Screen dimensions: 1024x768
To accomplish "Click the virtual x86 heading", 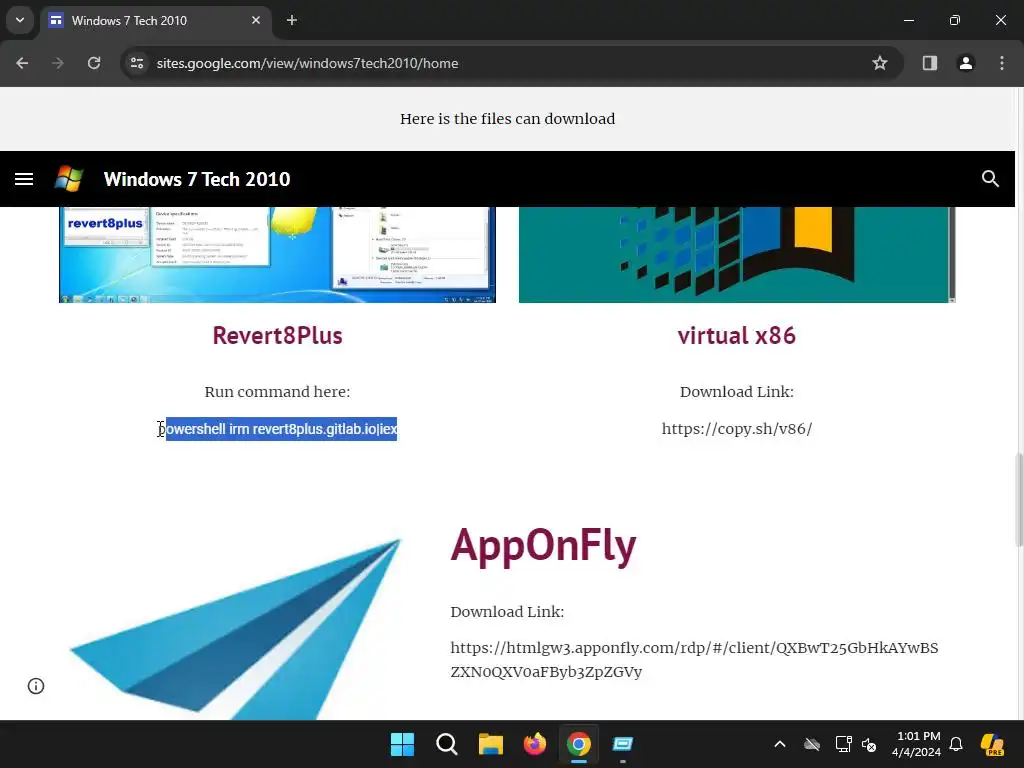I will (737, 336).
